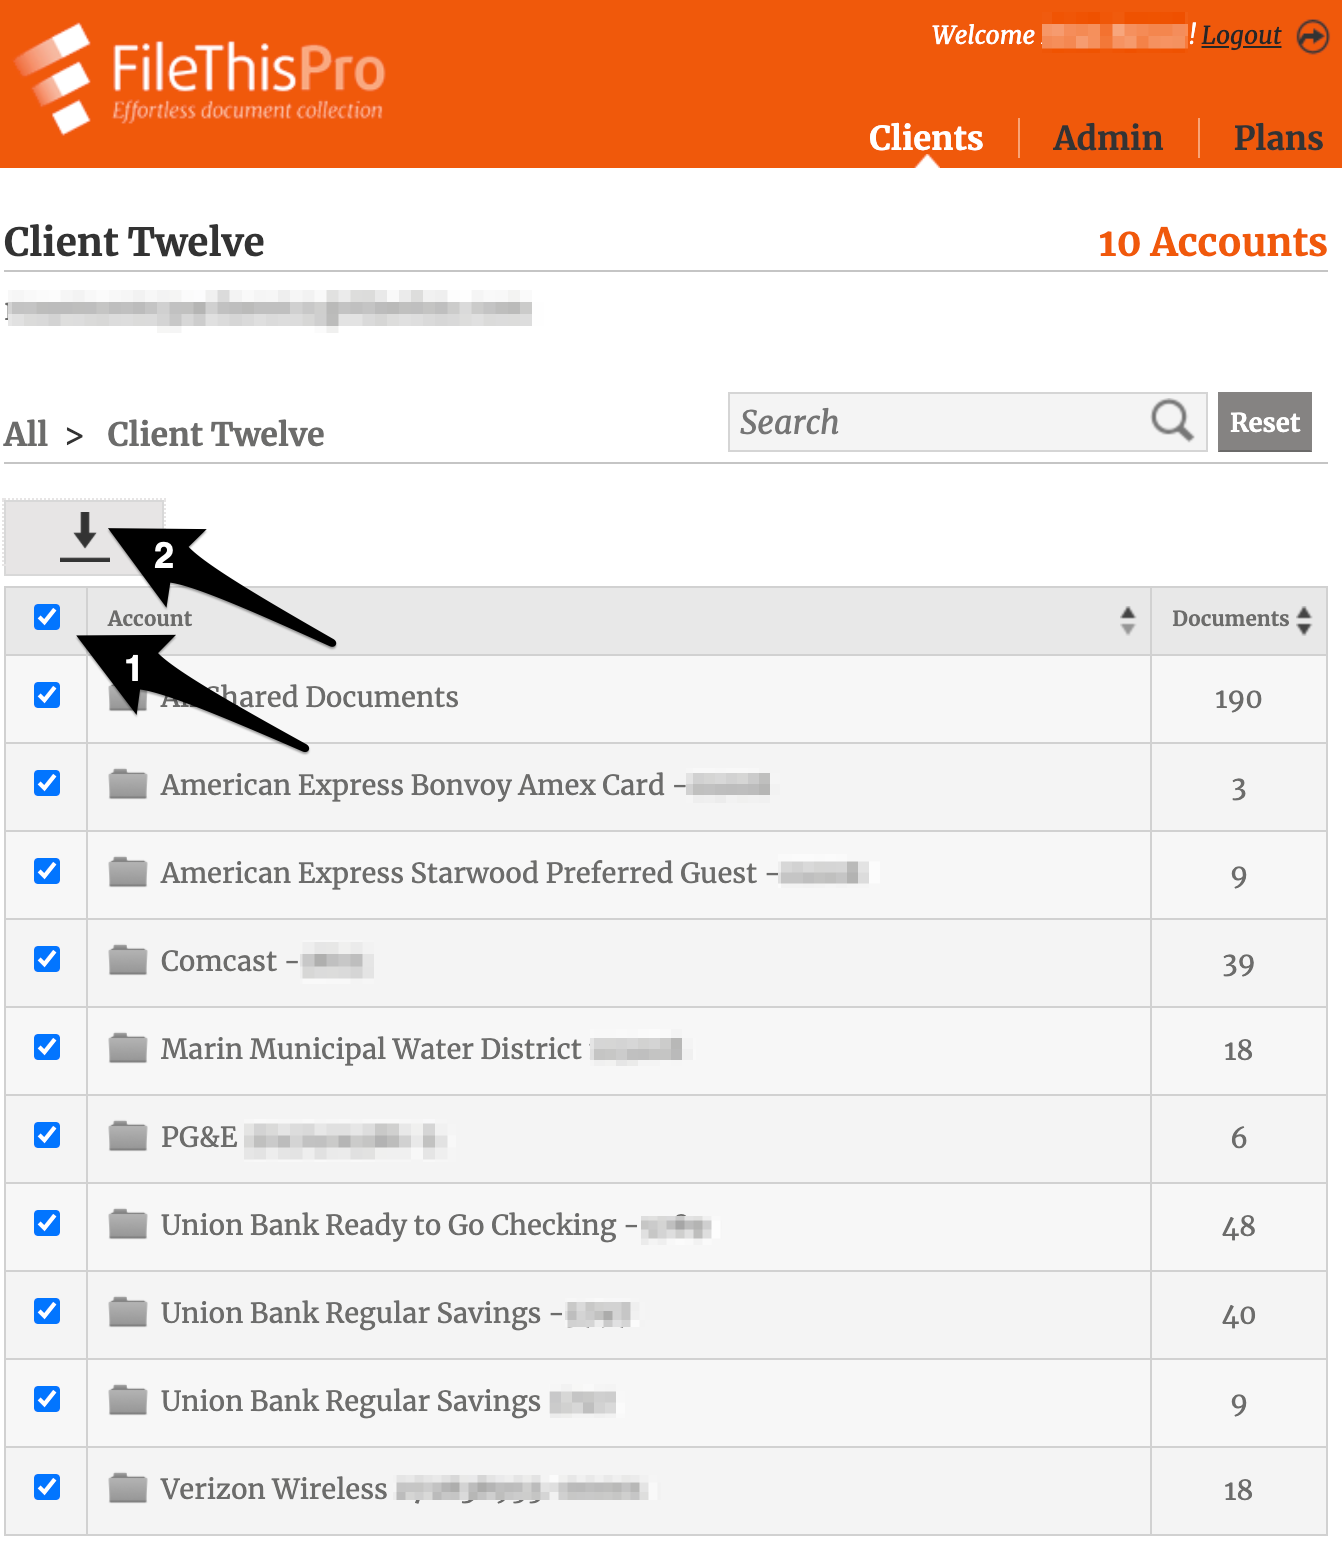
Task: Open the Marin Municipal Water District folder icon
Action: coord(128,1048)
